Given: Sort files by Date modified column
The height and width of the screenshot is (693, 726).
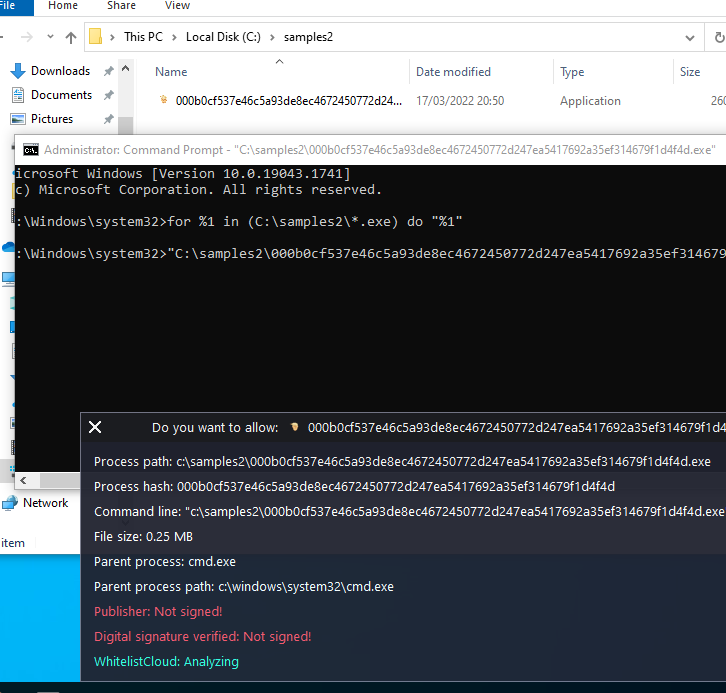Looking at the screenshot, I should point(453,72).
